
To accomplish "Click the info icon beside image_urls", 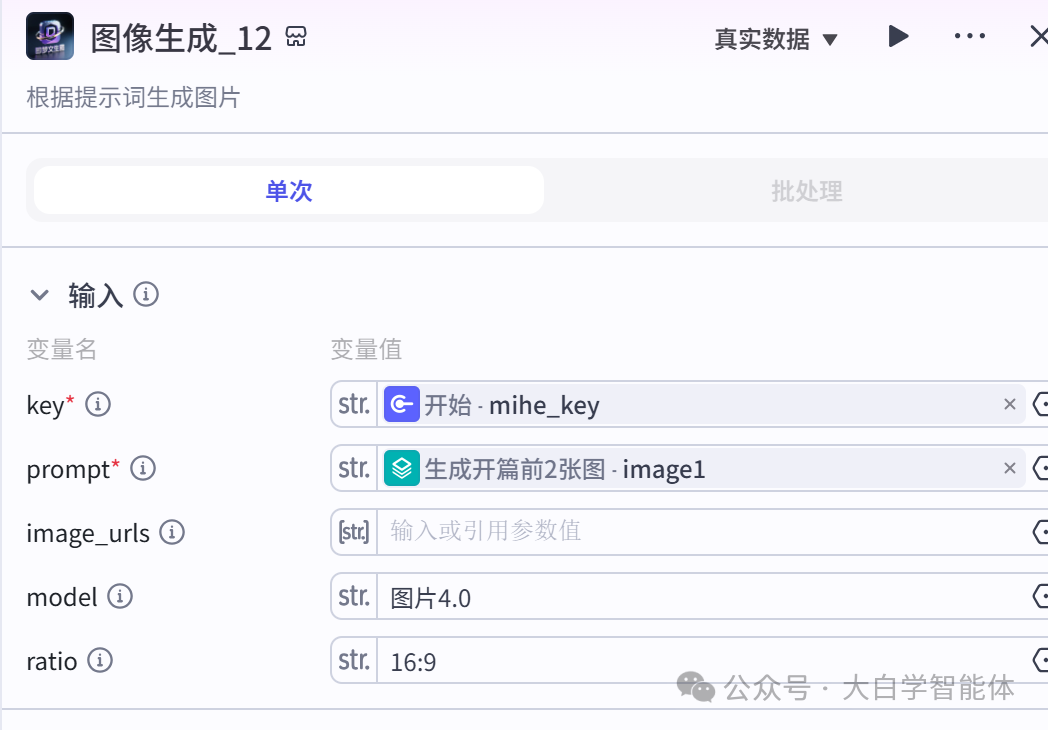I will [171, 532].
